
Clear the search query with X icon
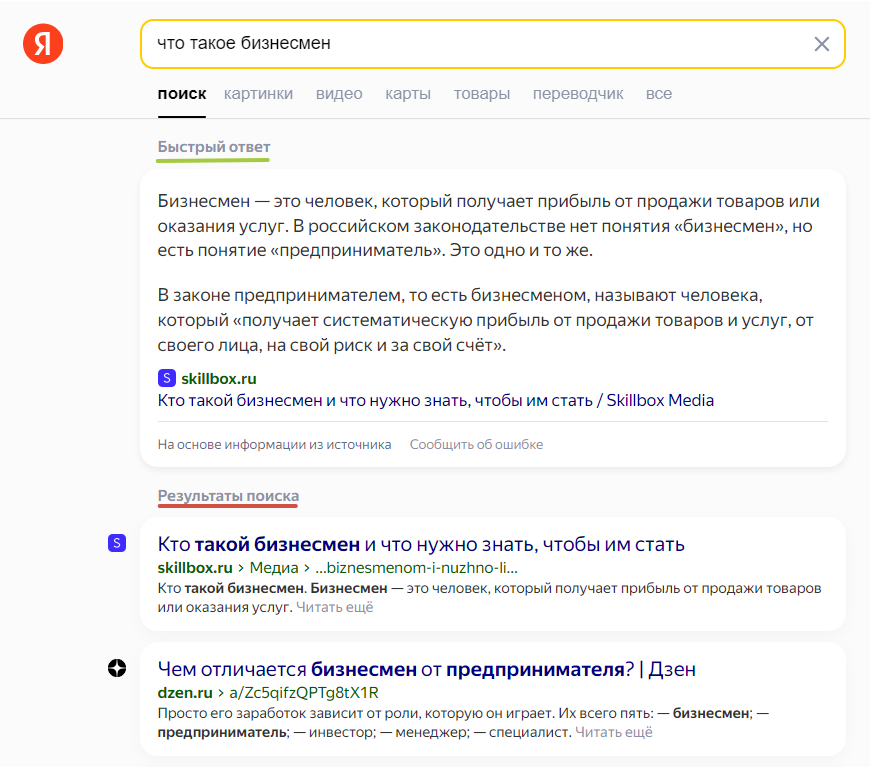tap(822, 44)
